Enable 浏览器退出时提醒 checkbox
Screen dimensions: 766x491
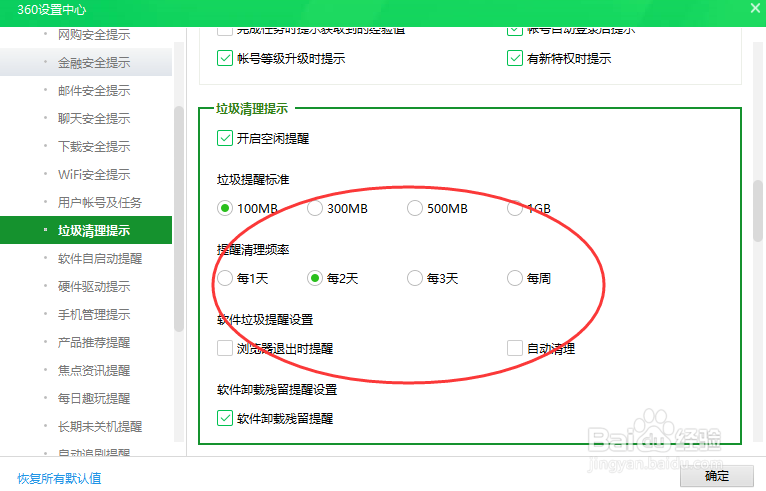pyautogui.click(x=225, y=348)
